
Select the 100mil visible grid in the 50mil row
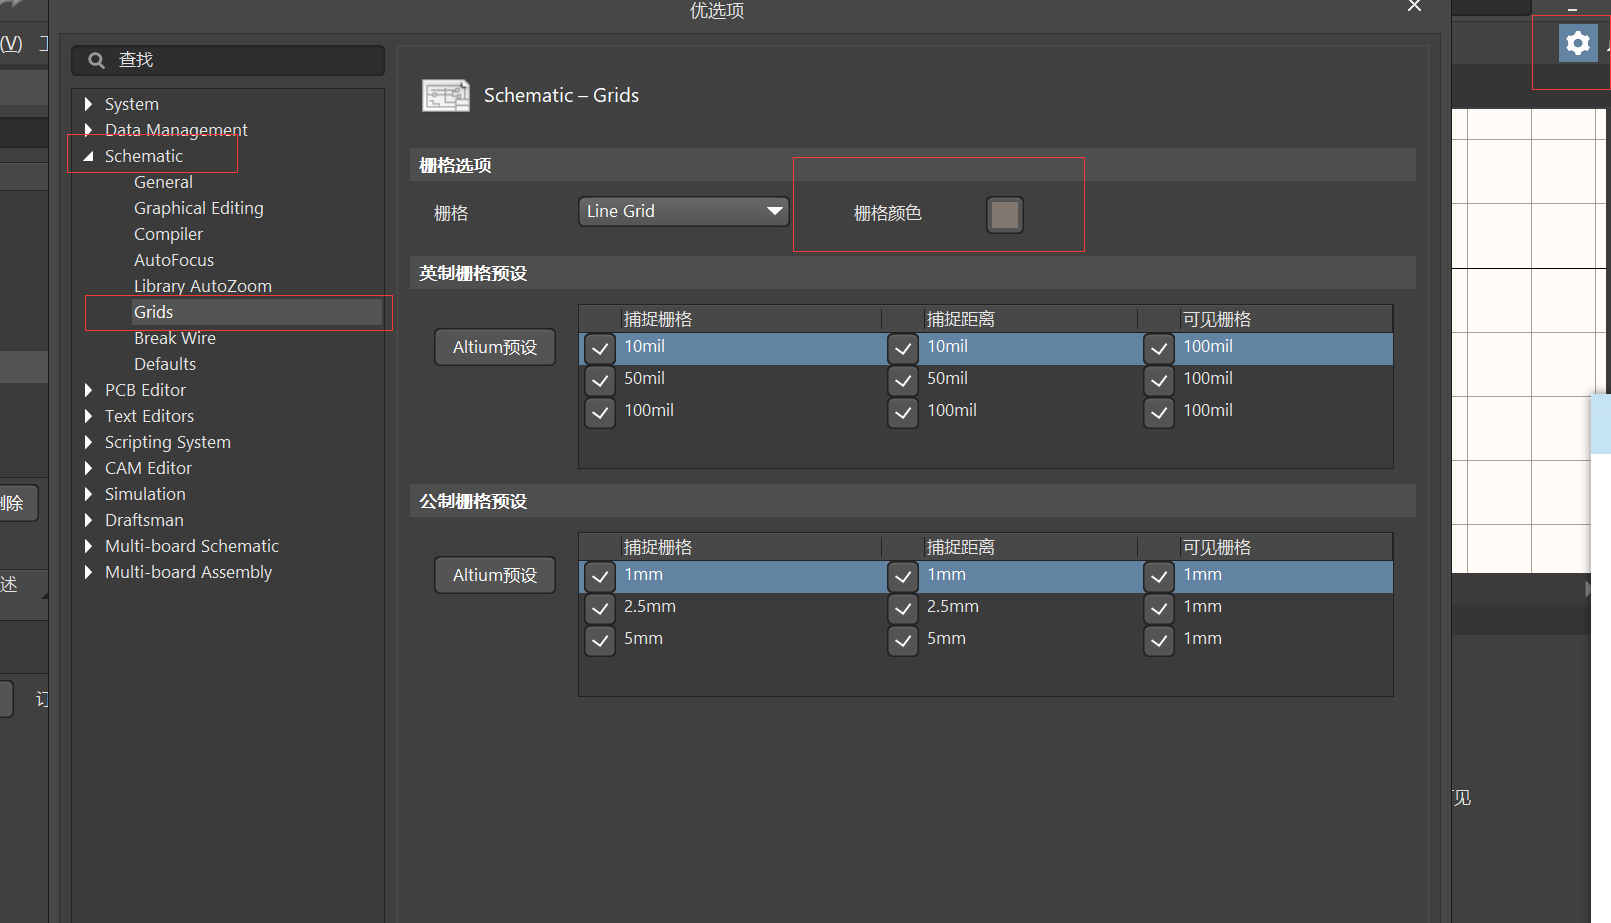point(1208,379)
